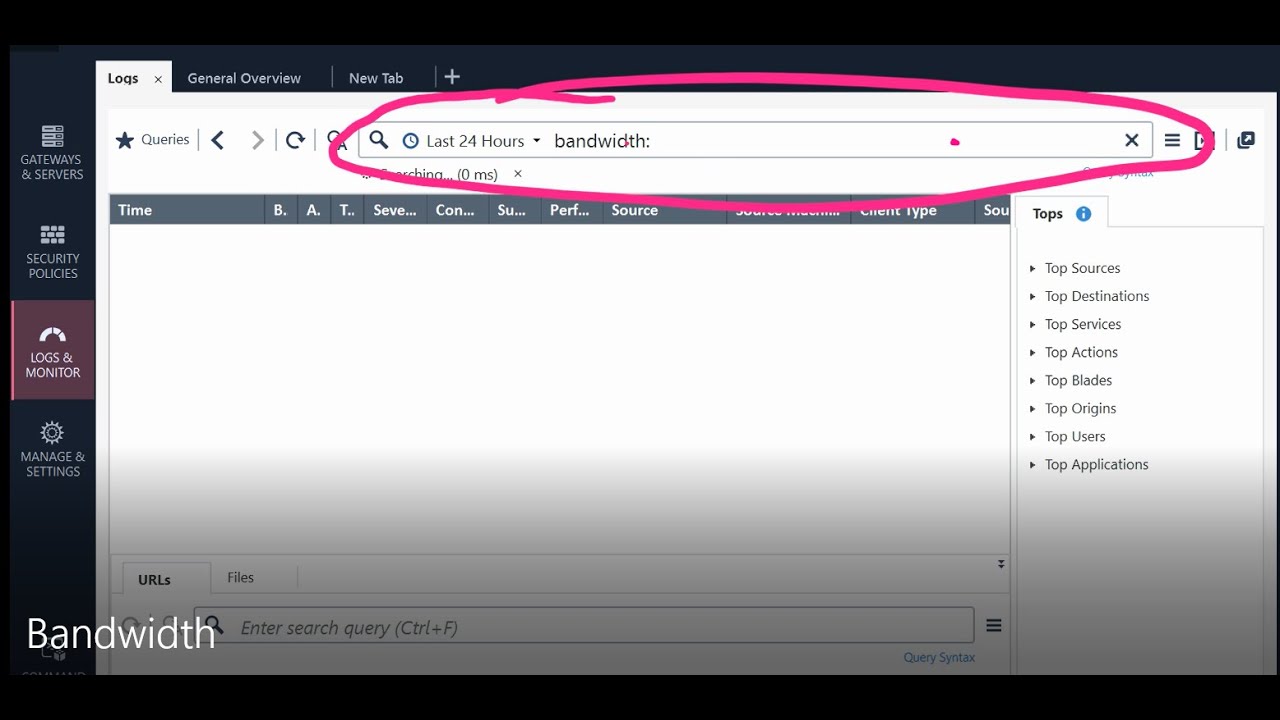Select Logs & Monitor view
1280x720 pixels.
[52, 350]
